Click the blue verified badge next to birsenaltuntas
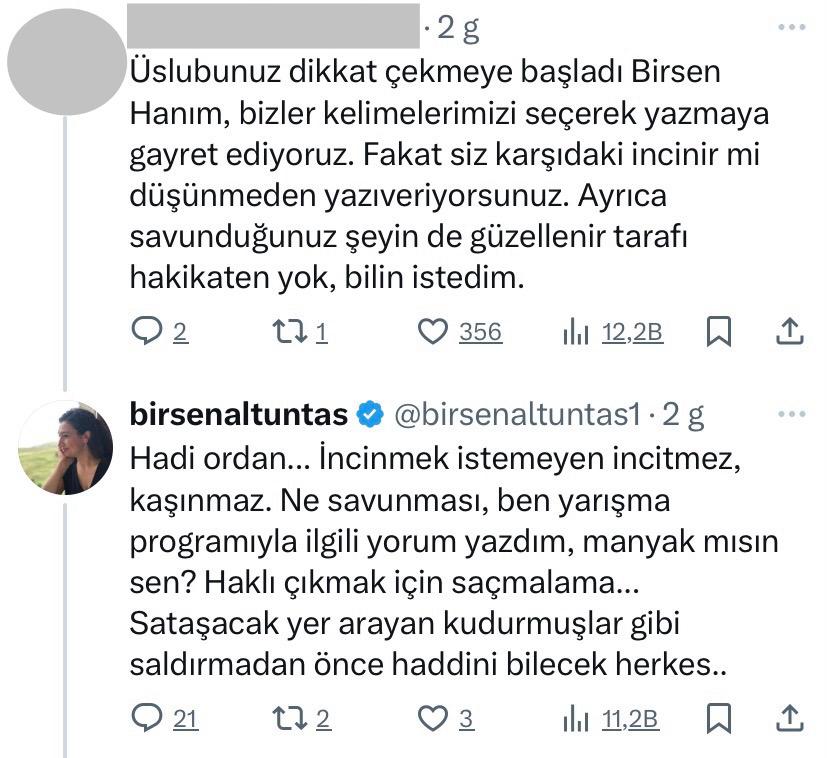 pos(370,408)
